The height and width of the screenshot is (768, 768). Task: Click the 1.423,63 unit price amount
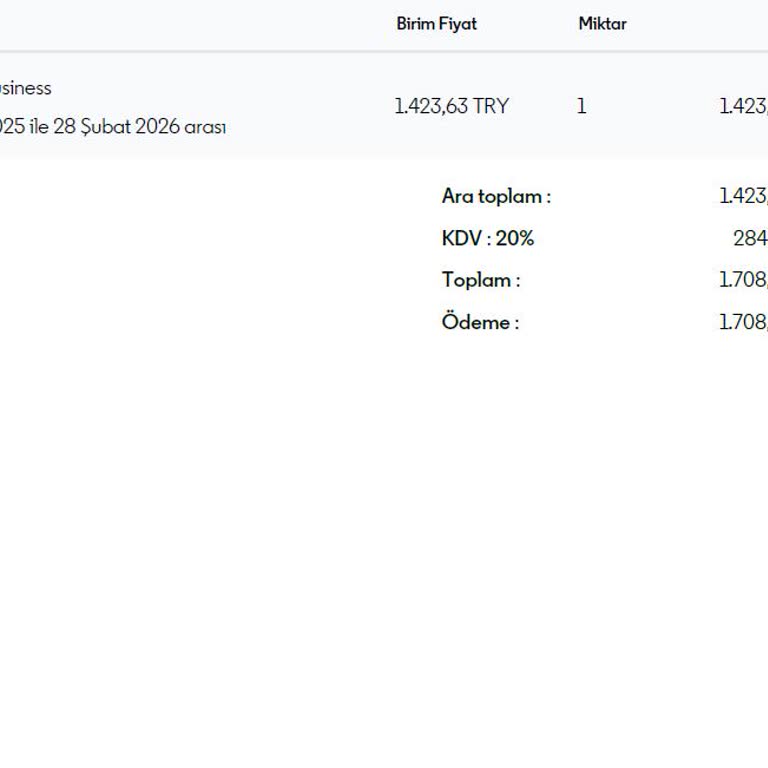click(431, 106)
